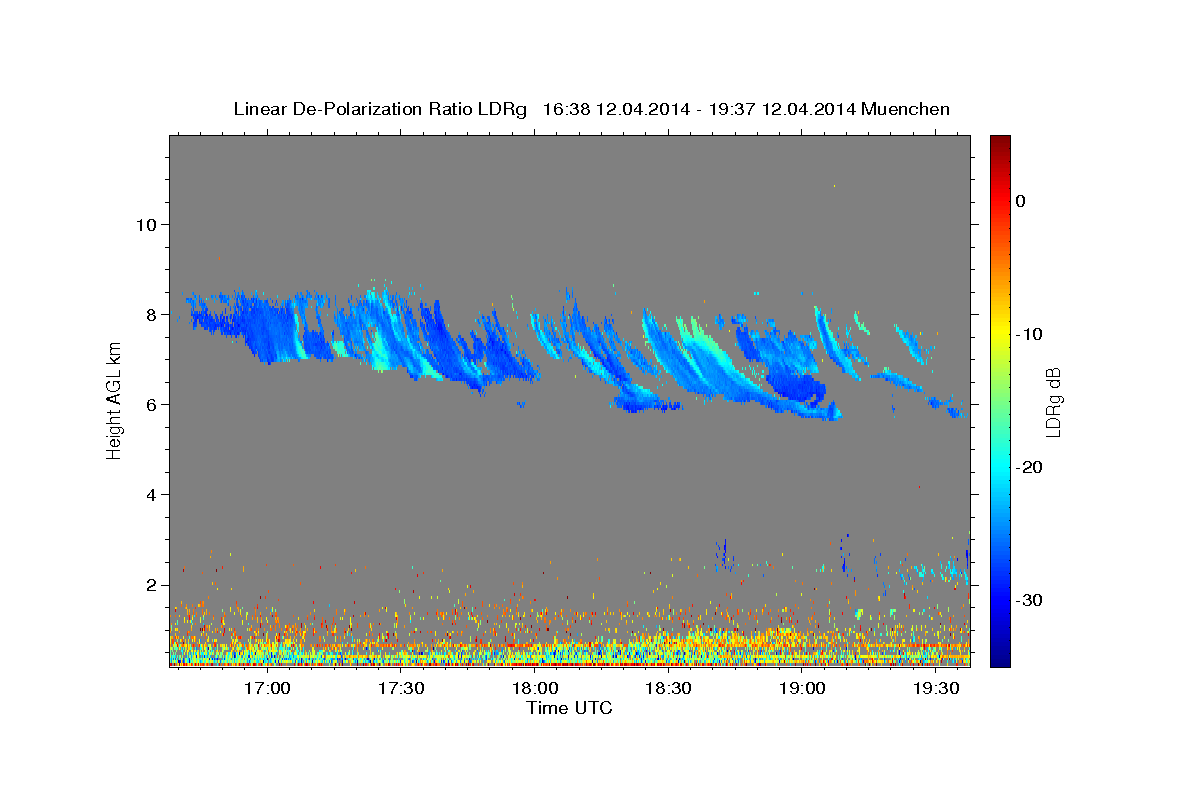
Task: Click the 19:00 time tick label
Action: pyautogui.click(x=802, y=688)
